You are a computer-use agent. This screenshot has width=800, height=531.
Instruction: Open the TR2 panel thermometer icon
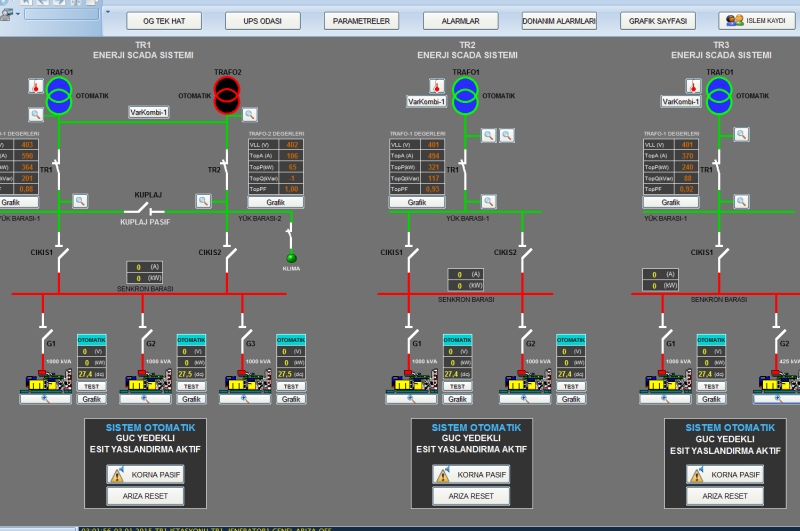pos(437,86)
